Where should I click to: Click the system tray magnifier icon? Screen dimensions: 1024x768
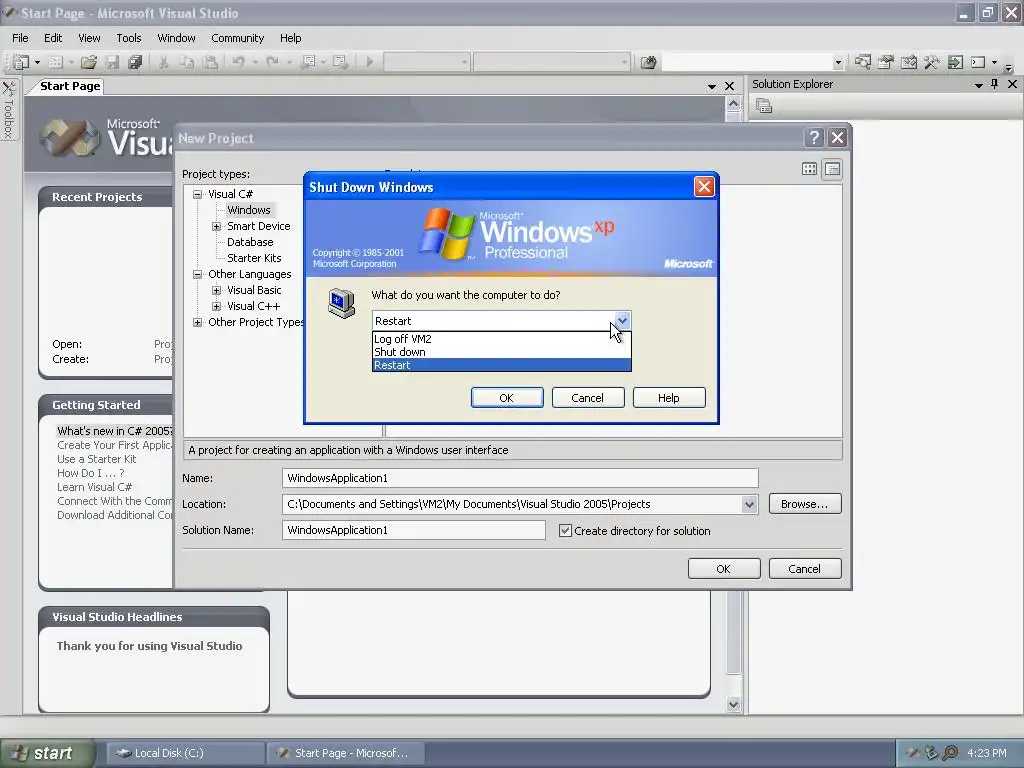pyautogui.click(x=950, y=753)
